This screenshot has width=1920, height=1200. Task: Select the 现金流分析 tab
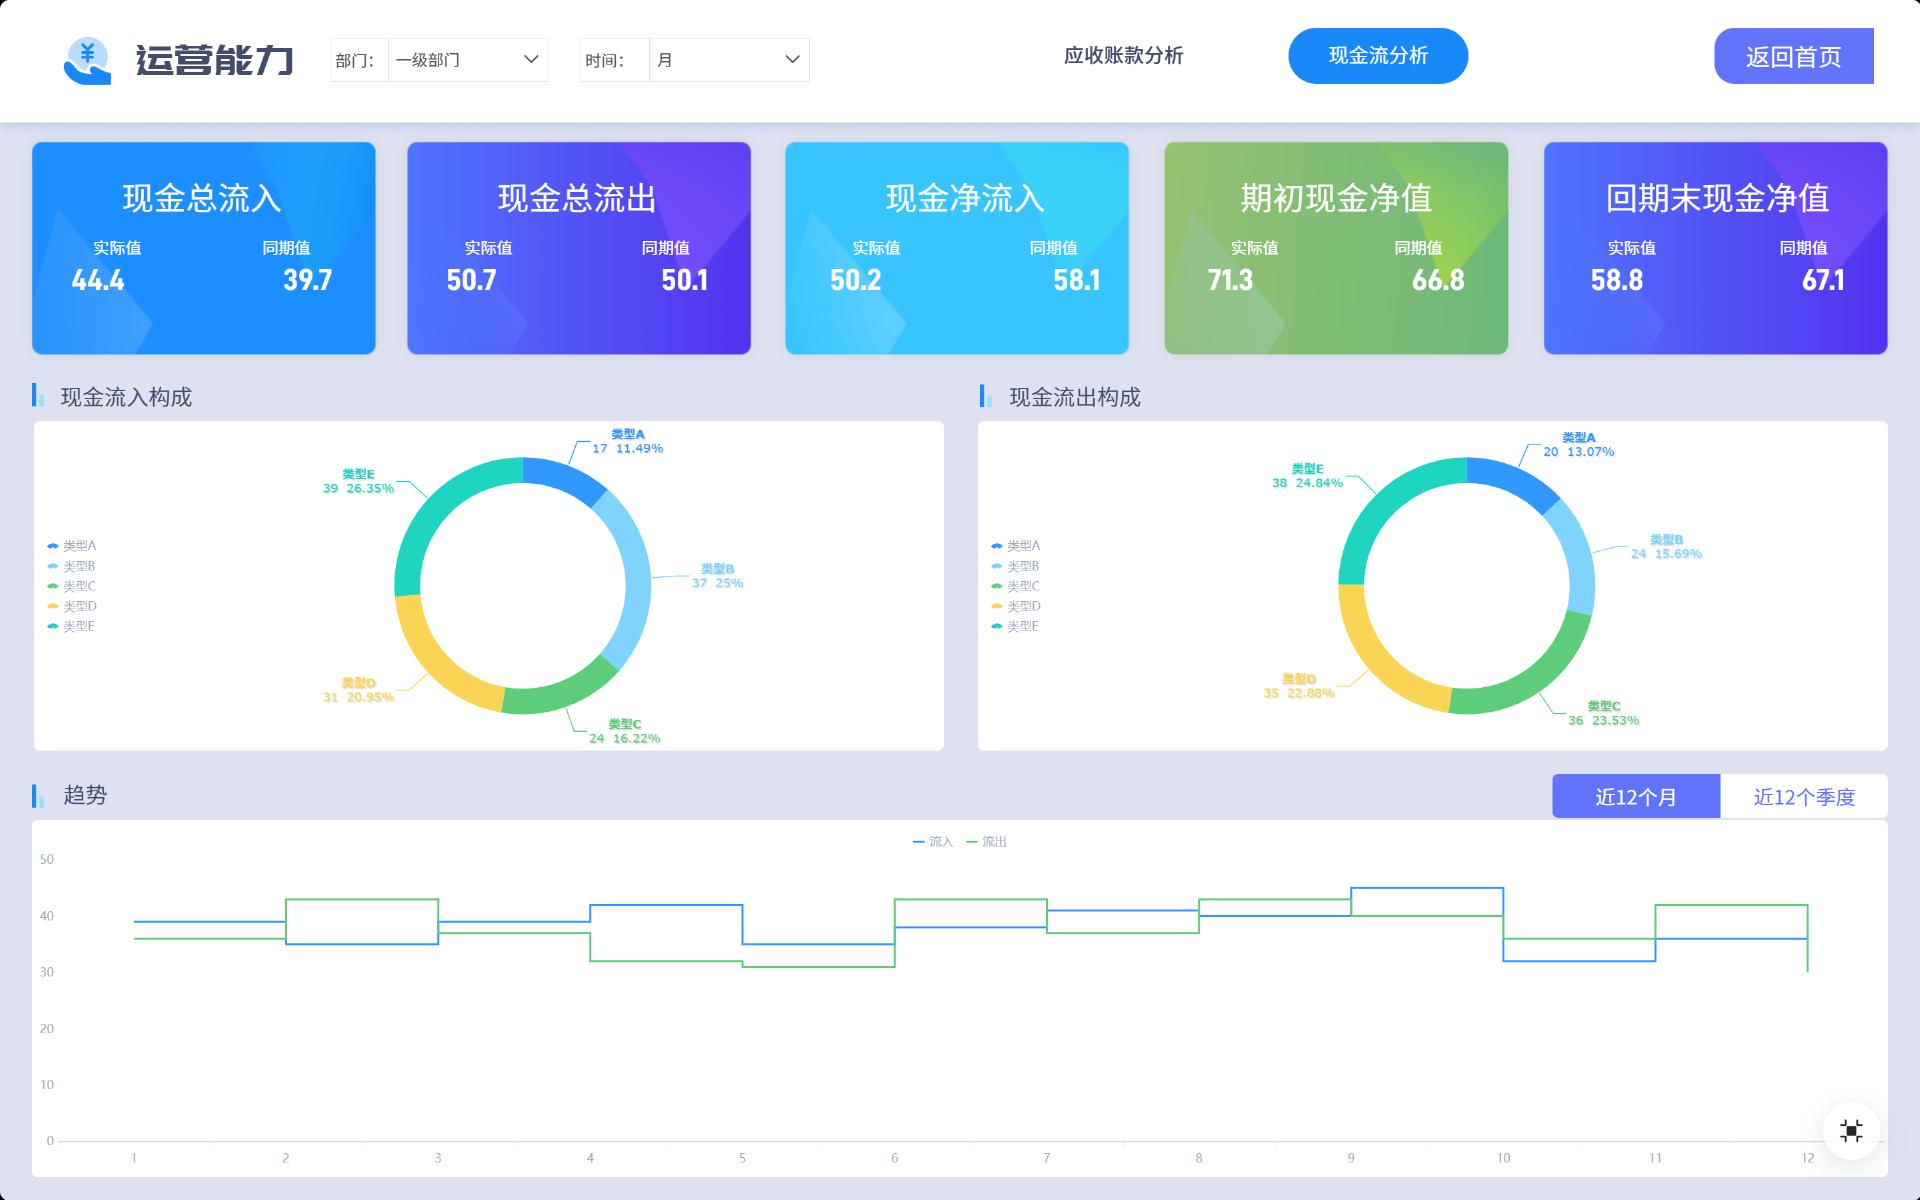pyautogui.click(x=1378, y=56)
